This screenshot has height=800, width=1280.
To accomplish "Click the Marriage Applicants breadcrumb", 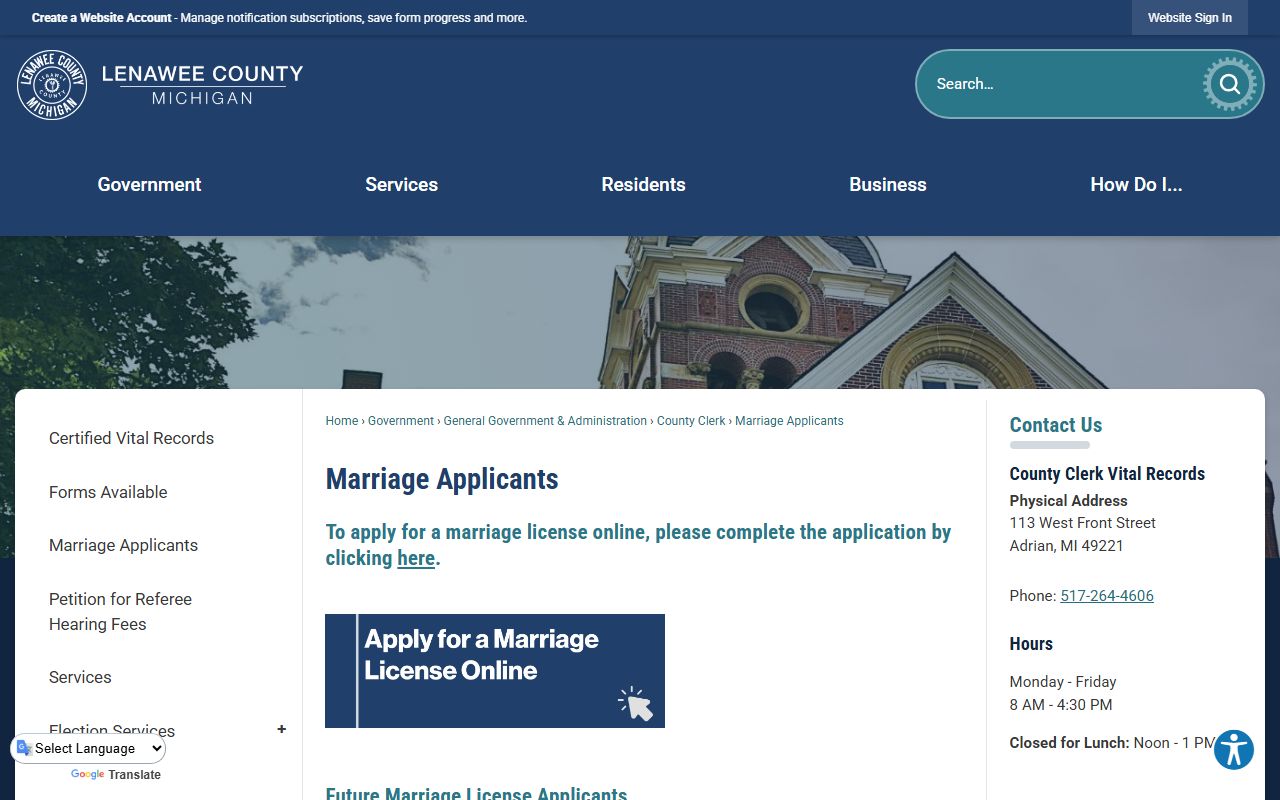I will coord(789,421).
